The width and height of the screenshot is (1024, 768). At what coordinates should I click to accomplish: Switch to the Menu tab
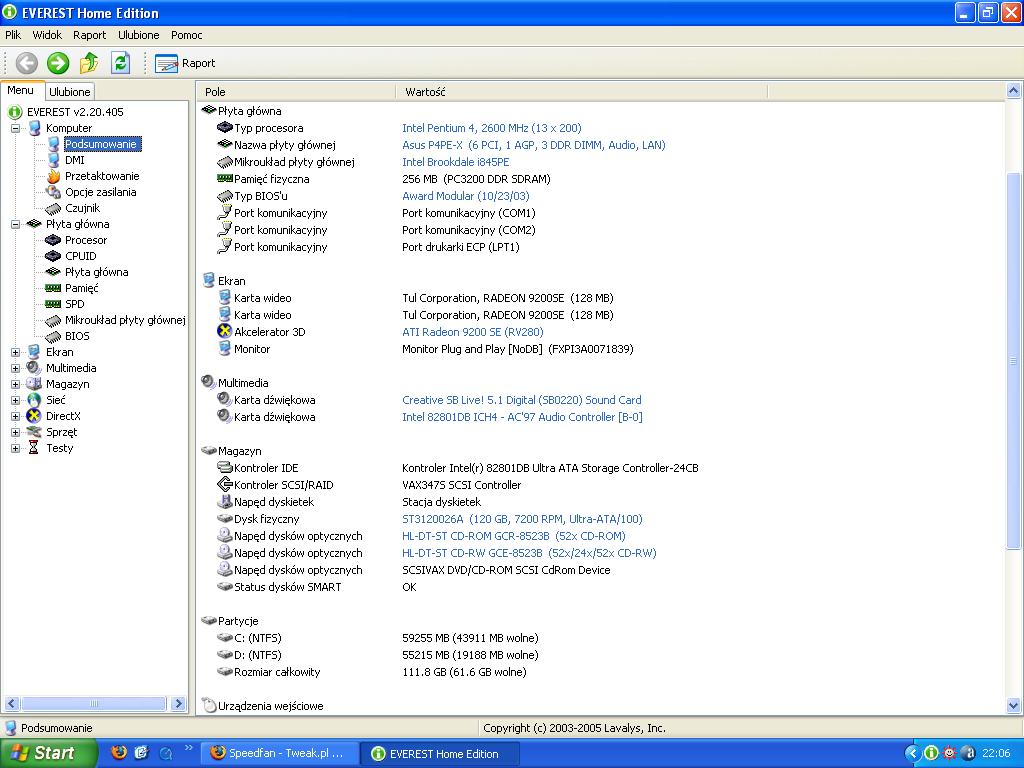point(21,91)
